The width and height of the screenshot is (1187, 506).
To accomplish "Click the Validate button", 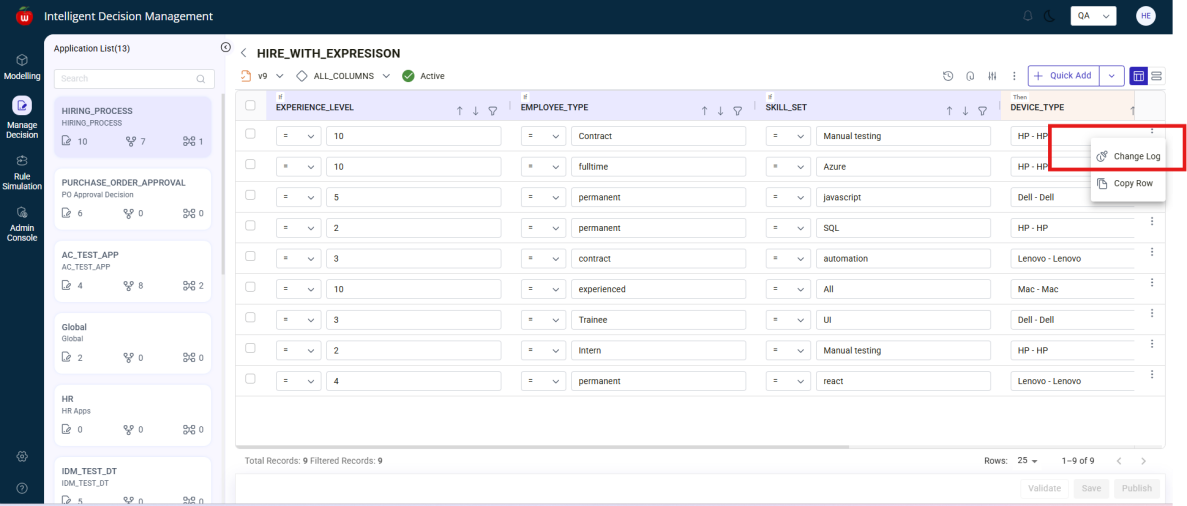I will (x=1045, y=489).
